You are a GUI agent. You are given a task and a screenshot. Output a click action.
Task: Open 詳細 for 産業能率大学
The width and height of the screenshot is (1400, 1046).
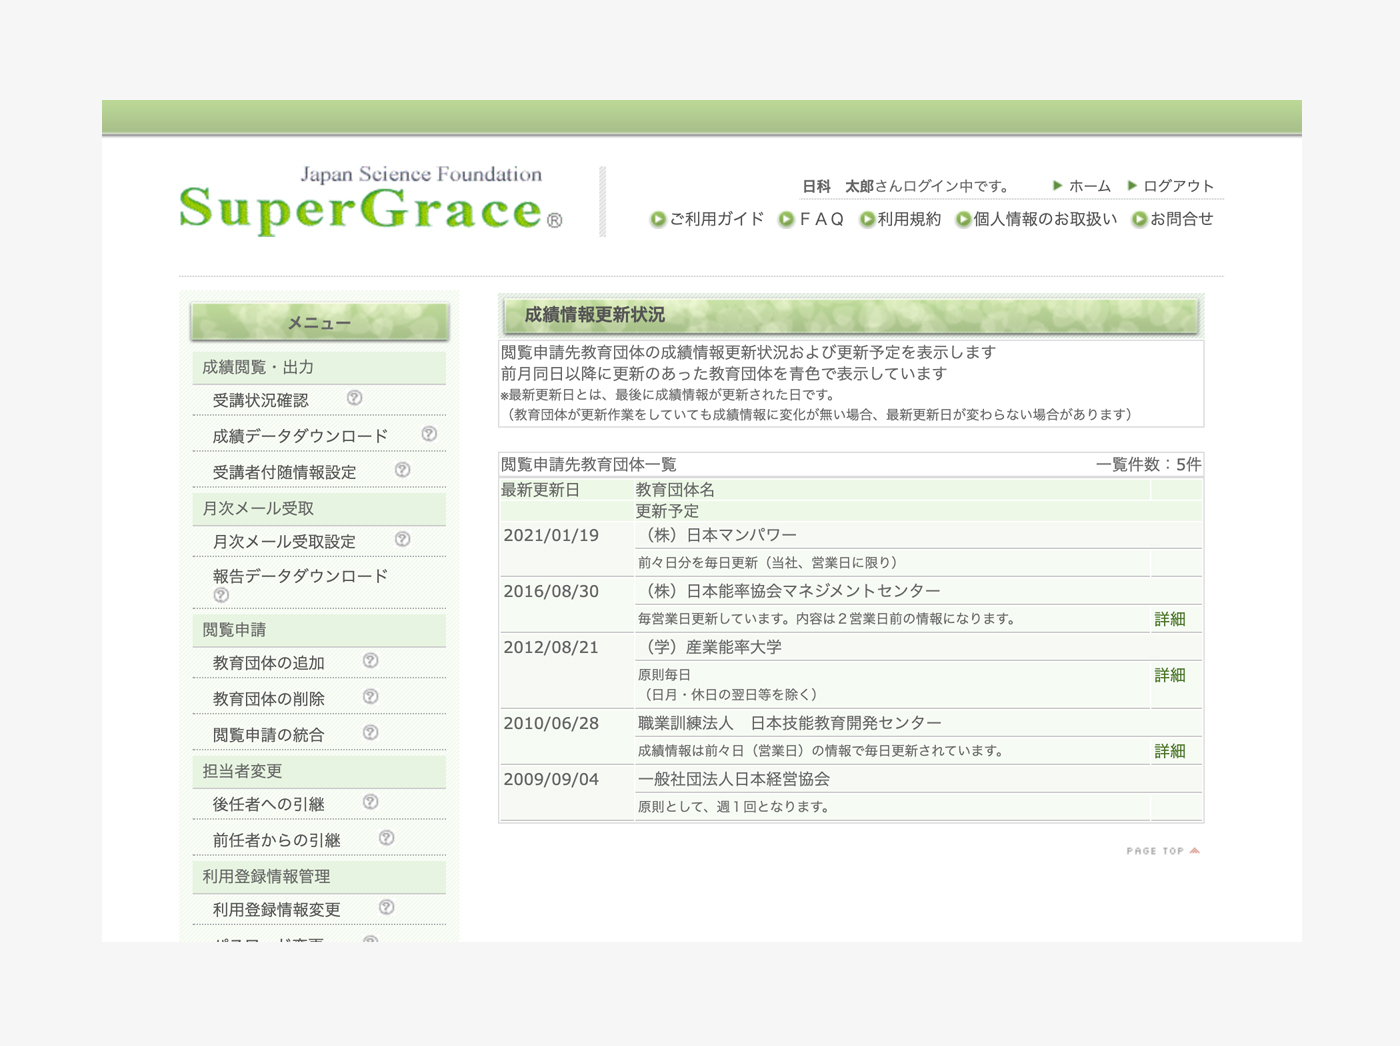[x=1170, y=675]
